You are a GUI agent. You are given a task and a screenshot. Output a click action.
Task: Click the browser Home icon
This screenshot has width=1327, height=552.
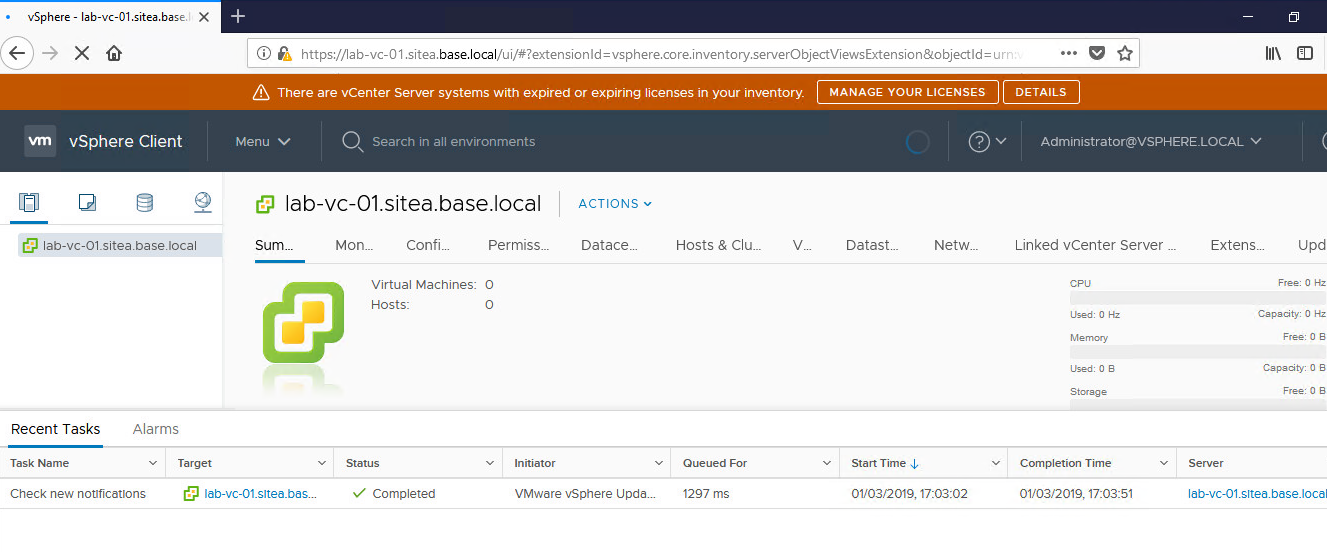click(115, 53)
